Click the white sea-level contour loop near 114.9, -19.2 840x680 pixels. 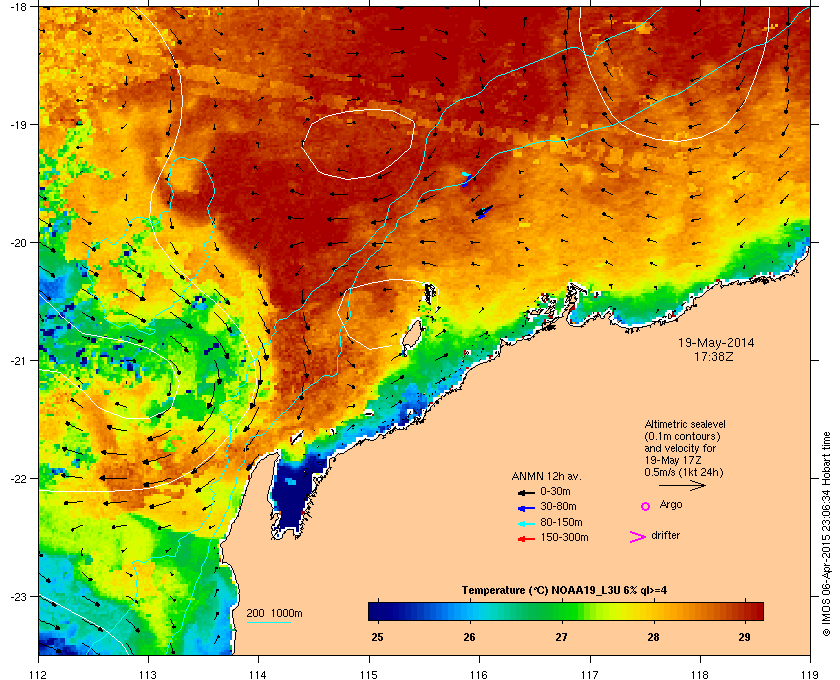tap(358, 144)
